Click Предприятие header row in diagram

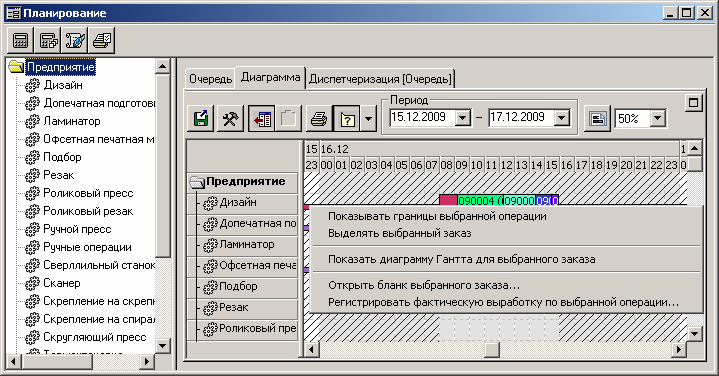[x=243, y=182]
